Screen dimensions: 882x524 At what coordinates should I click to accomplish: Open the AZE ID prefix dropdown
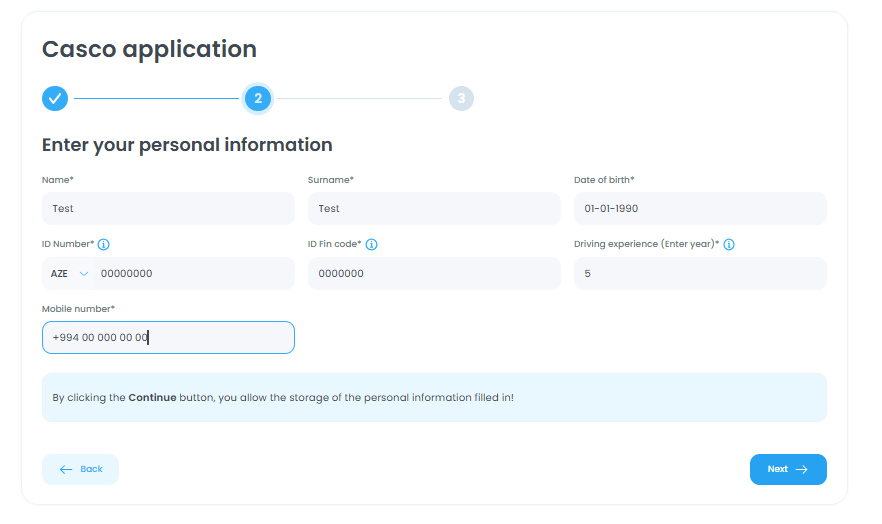(x=68, y=274)
